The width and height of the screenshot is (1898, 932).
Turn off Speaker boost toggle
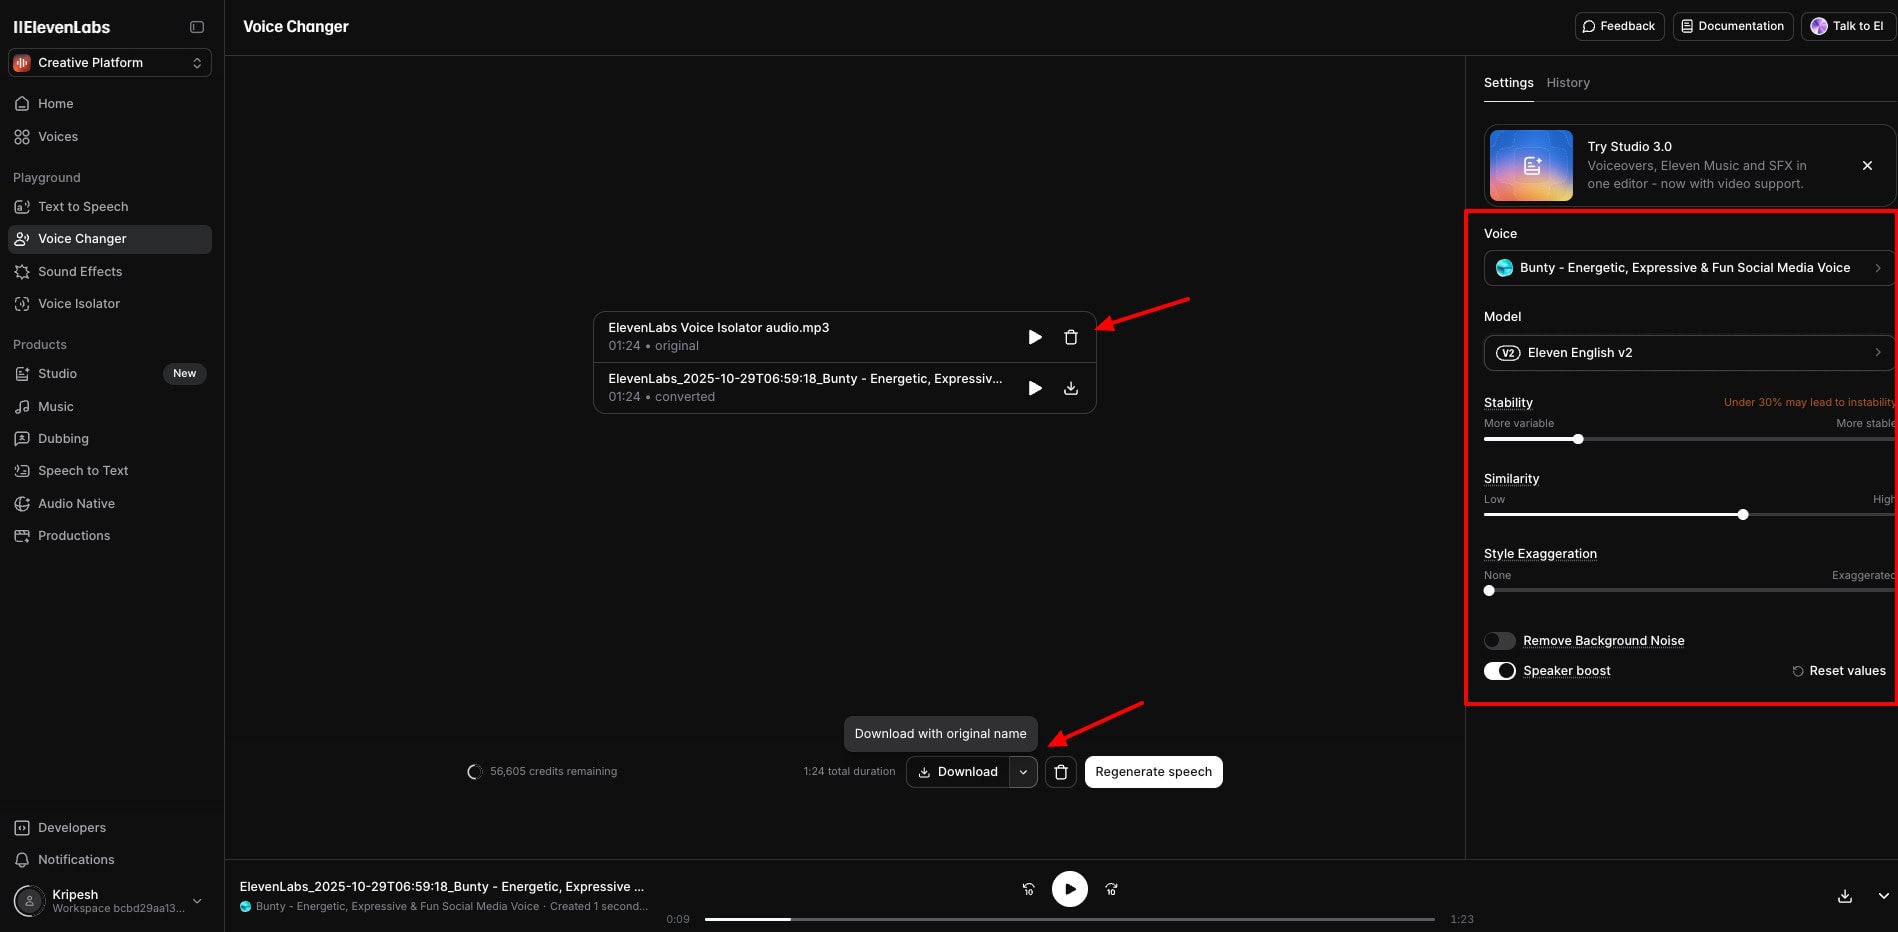[x=1499, y=671]
